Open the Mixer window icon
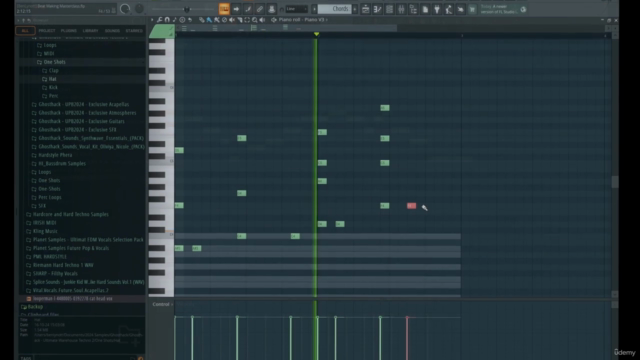 (x=401, y=9)
